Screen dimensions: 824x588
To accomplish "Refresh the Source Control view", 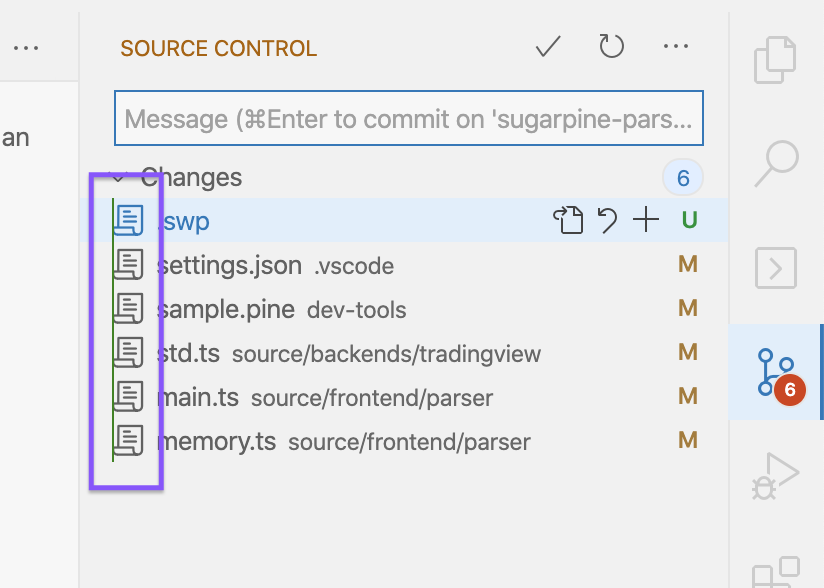I will 611,46.
